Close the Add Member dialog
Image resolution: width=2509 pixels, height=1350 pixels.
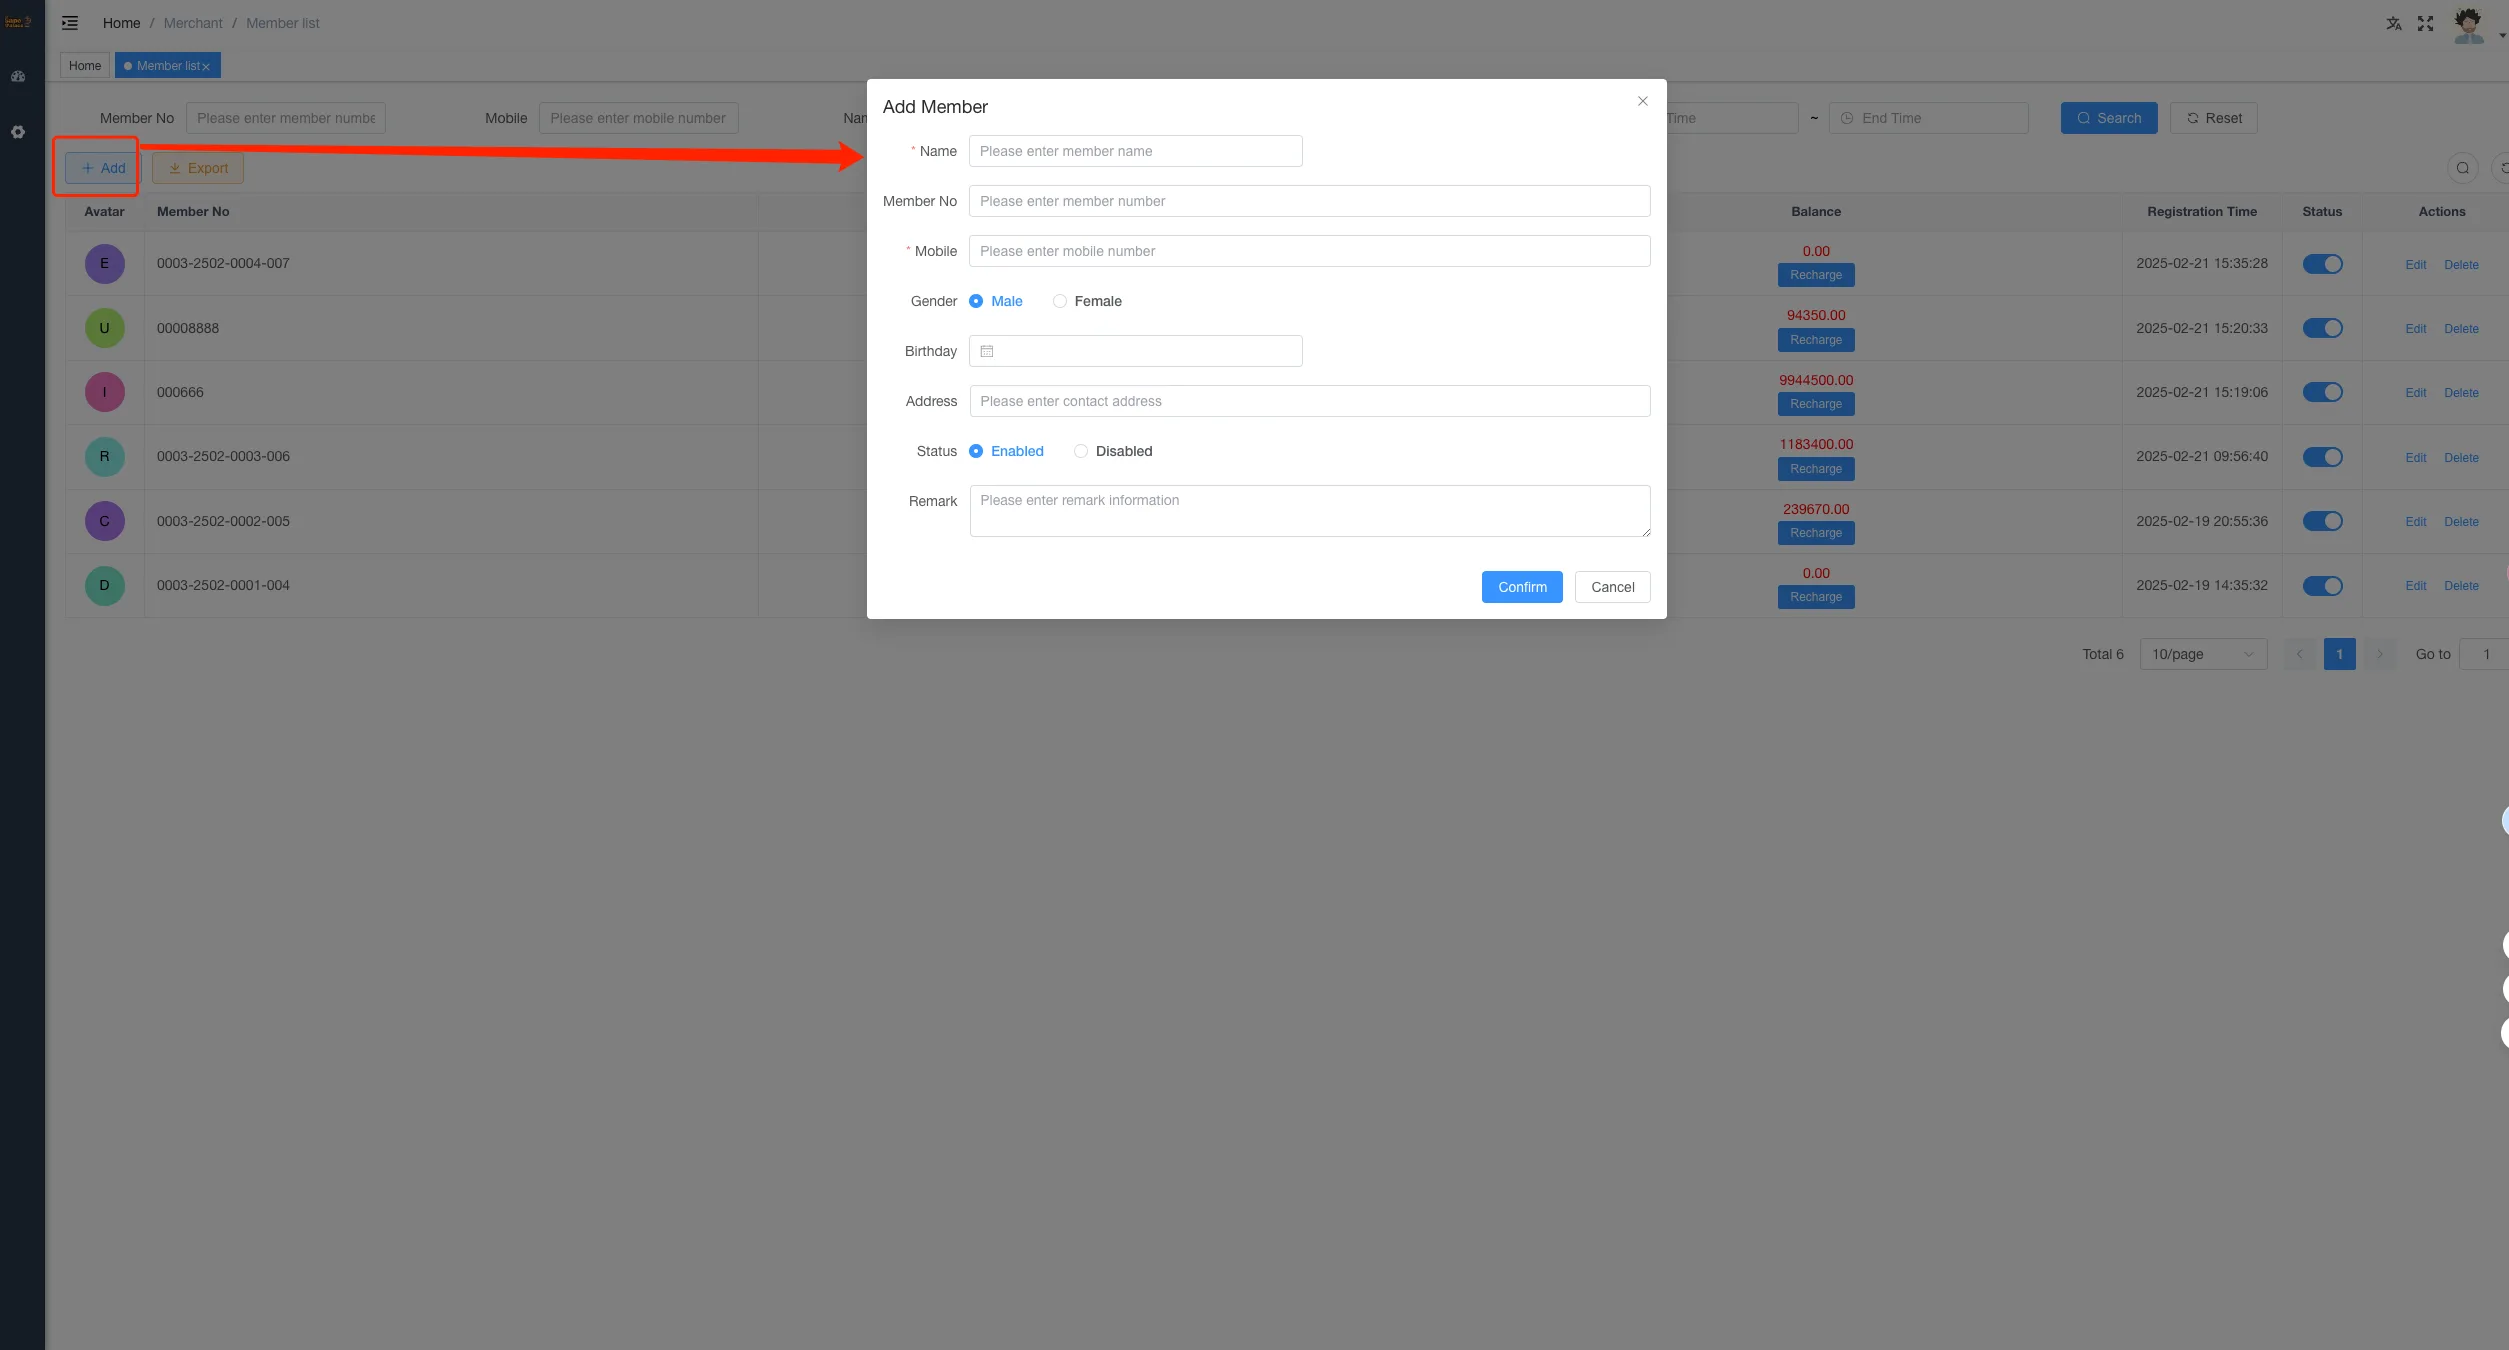pos(1642,101)
